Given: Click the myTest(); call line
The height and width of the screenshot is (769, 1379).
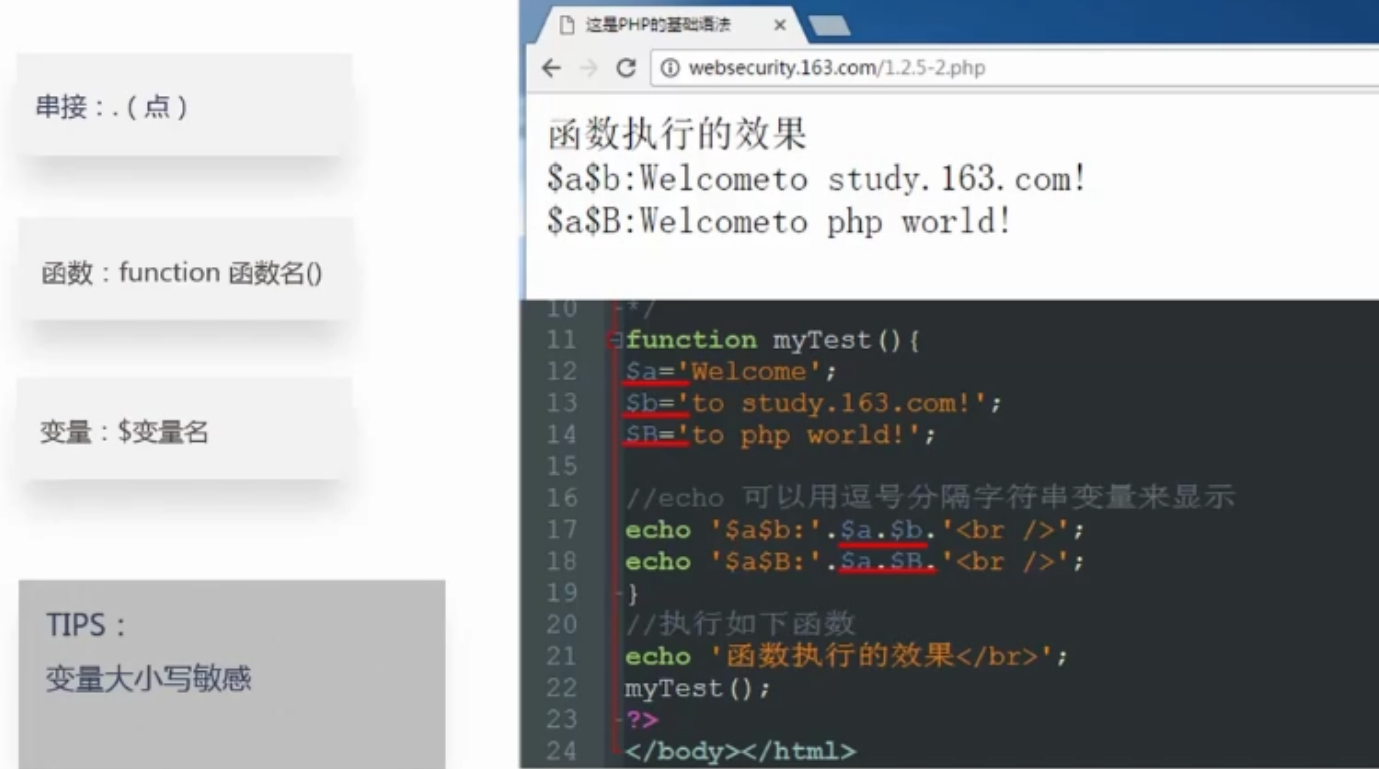Looking at the screenshot, I should 698,688.
